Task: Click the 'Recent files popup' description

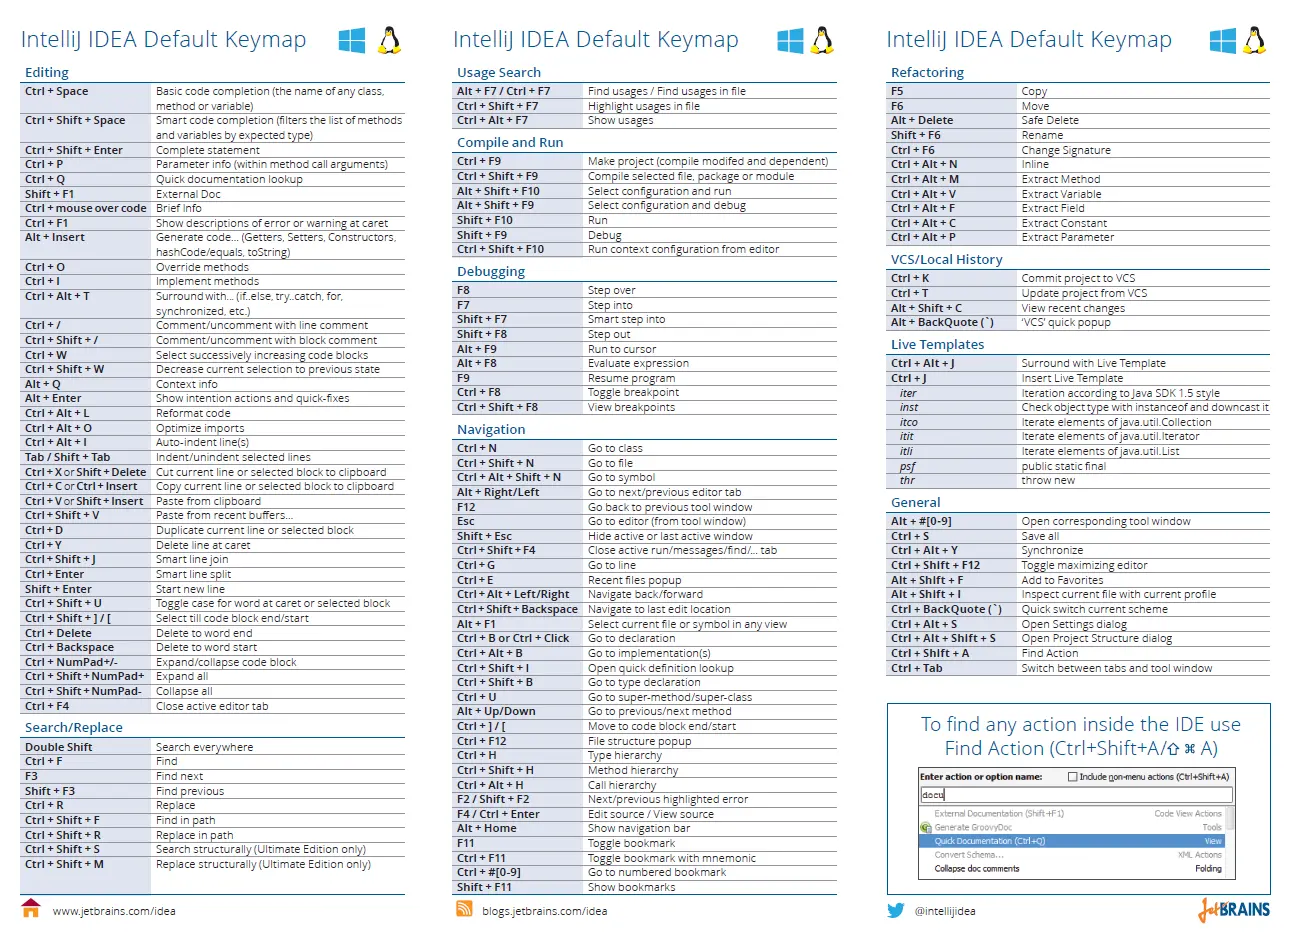Action: point(635,581)
